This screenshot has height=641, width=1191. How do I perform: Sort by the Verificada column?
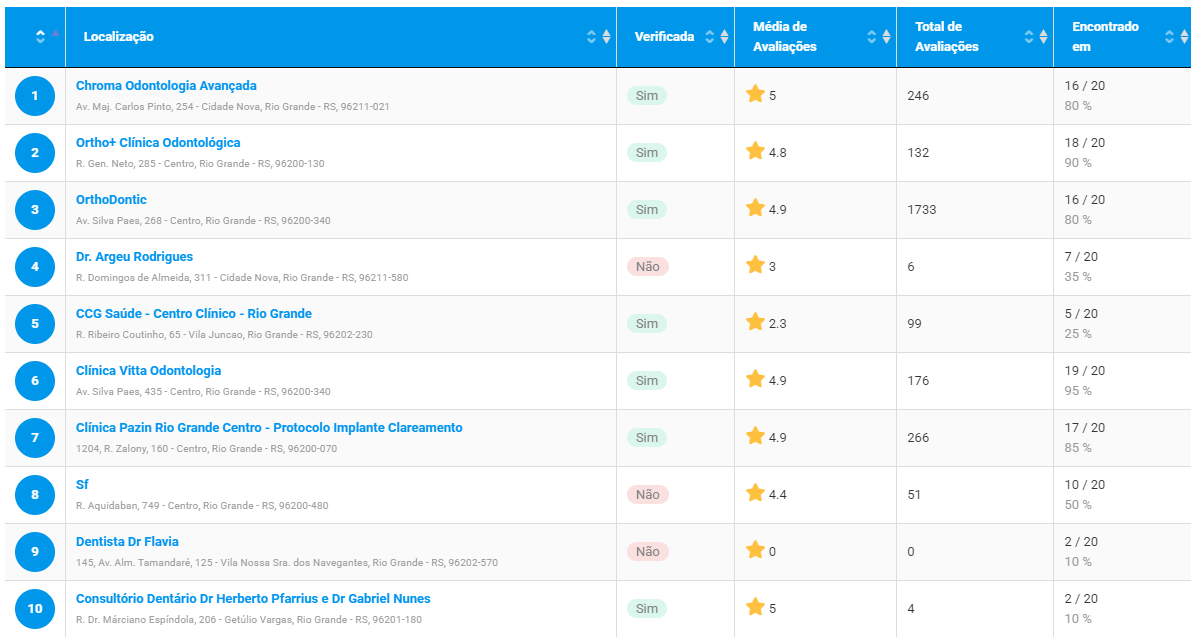coord(675,36)
